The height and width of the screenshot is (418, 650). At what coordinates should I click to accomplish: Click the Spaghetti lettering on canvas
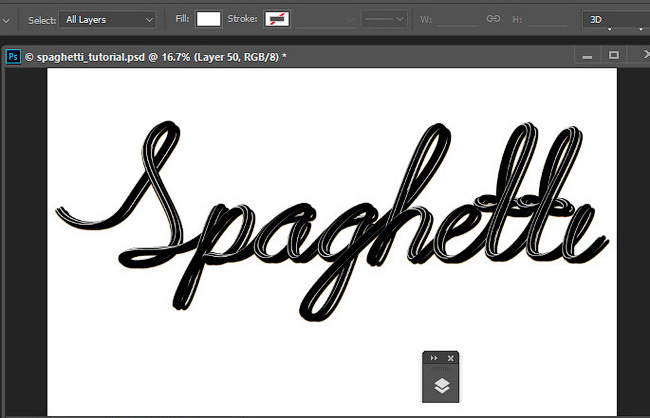tap(332, 222)
